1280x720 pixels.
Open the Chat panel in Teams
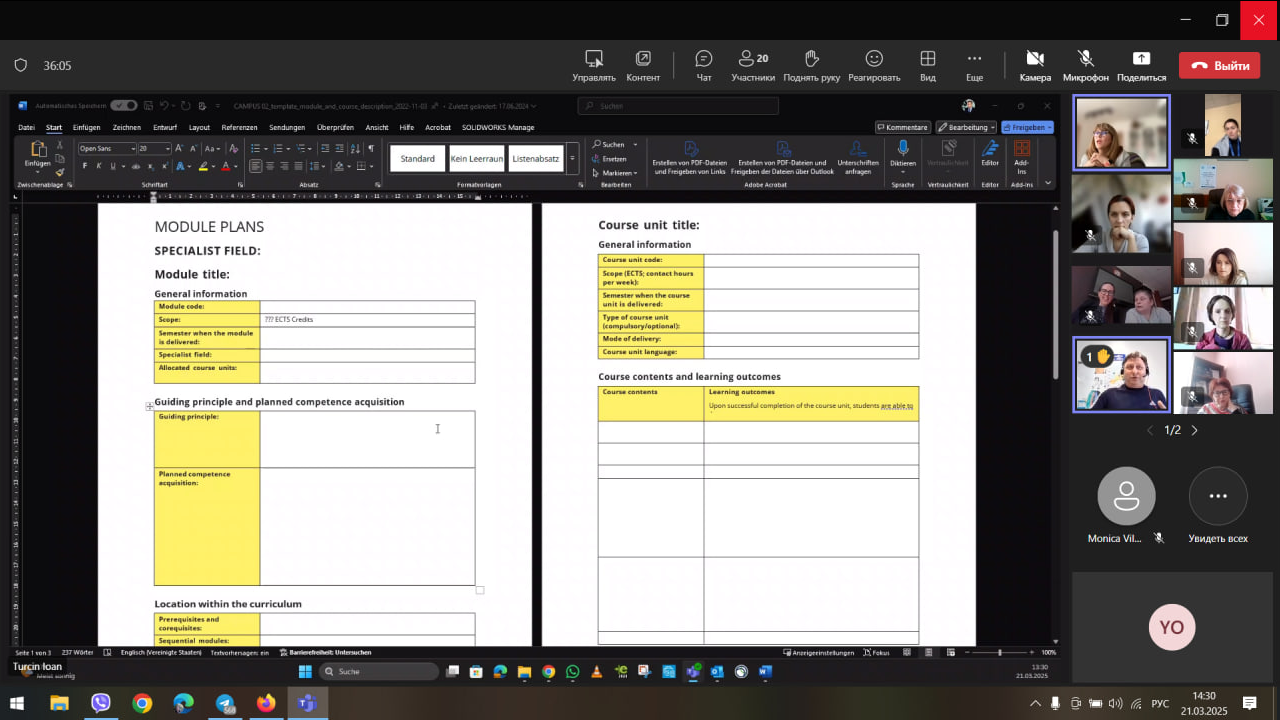[x=703, y=65]
